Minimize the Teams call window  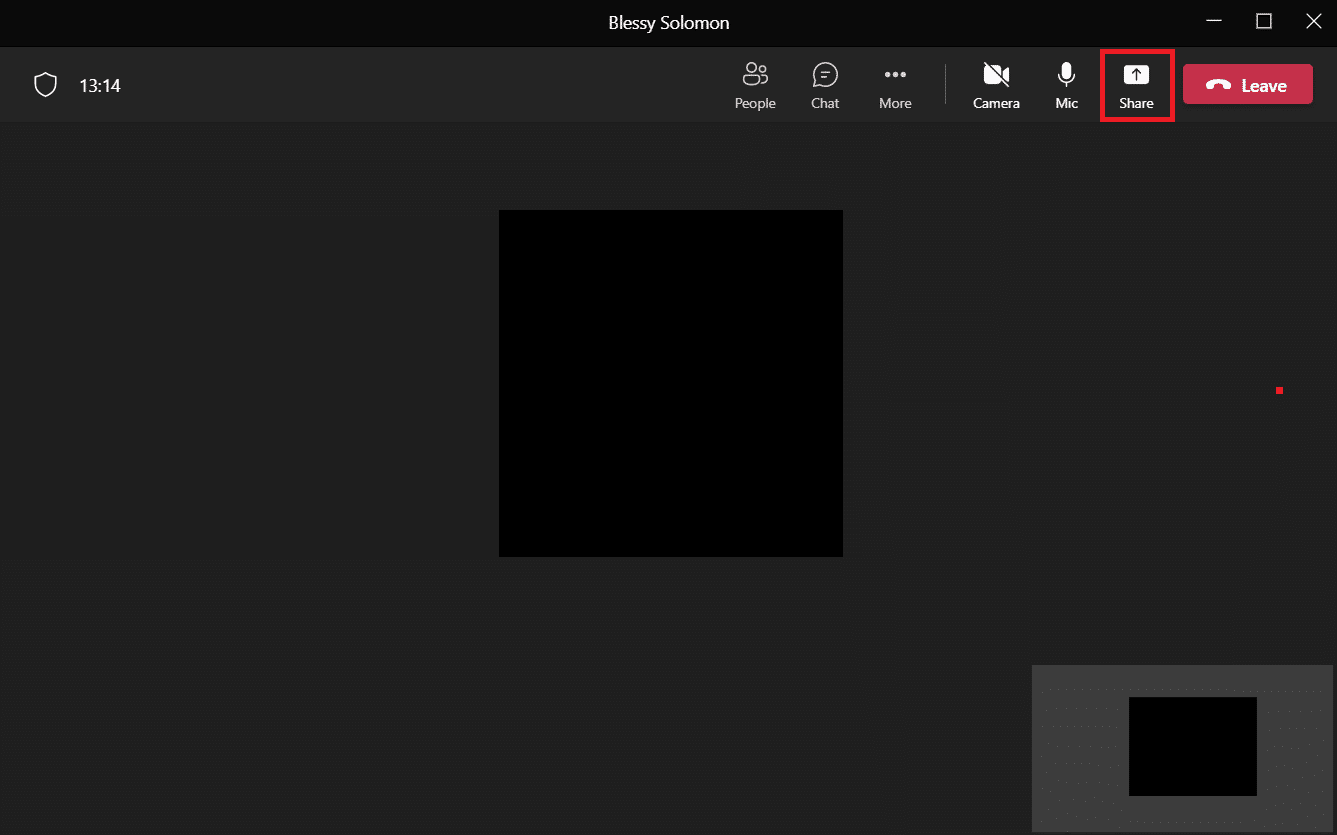(1214, 21)
